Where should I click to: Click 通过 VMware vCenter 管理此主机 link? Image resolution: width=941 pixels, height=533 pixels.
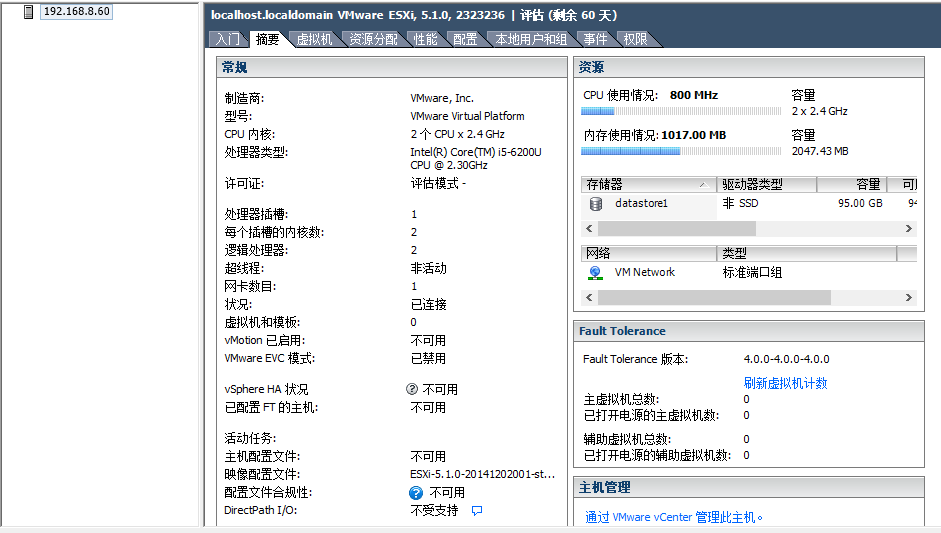click(673, 517)
